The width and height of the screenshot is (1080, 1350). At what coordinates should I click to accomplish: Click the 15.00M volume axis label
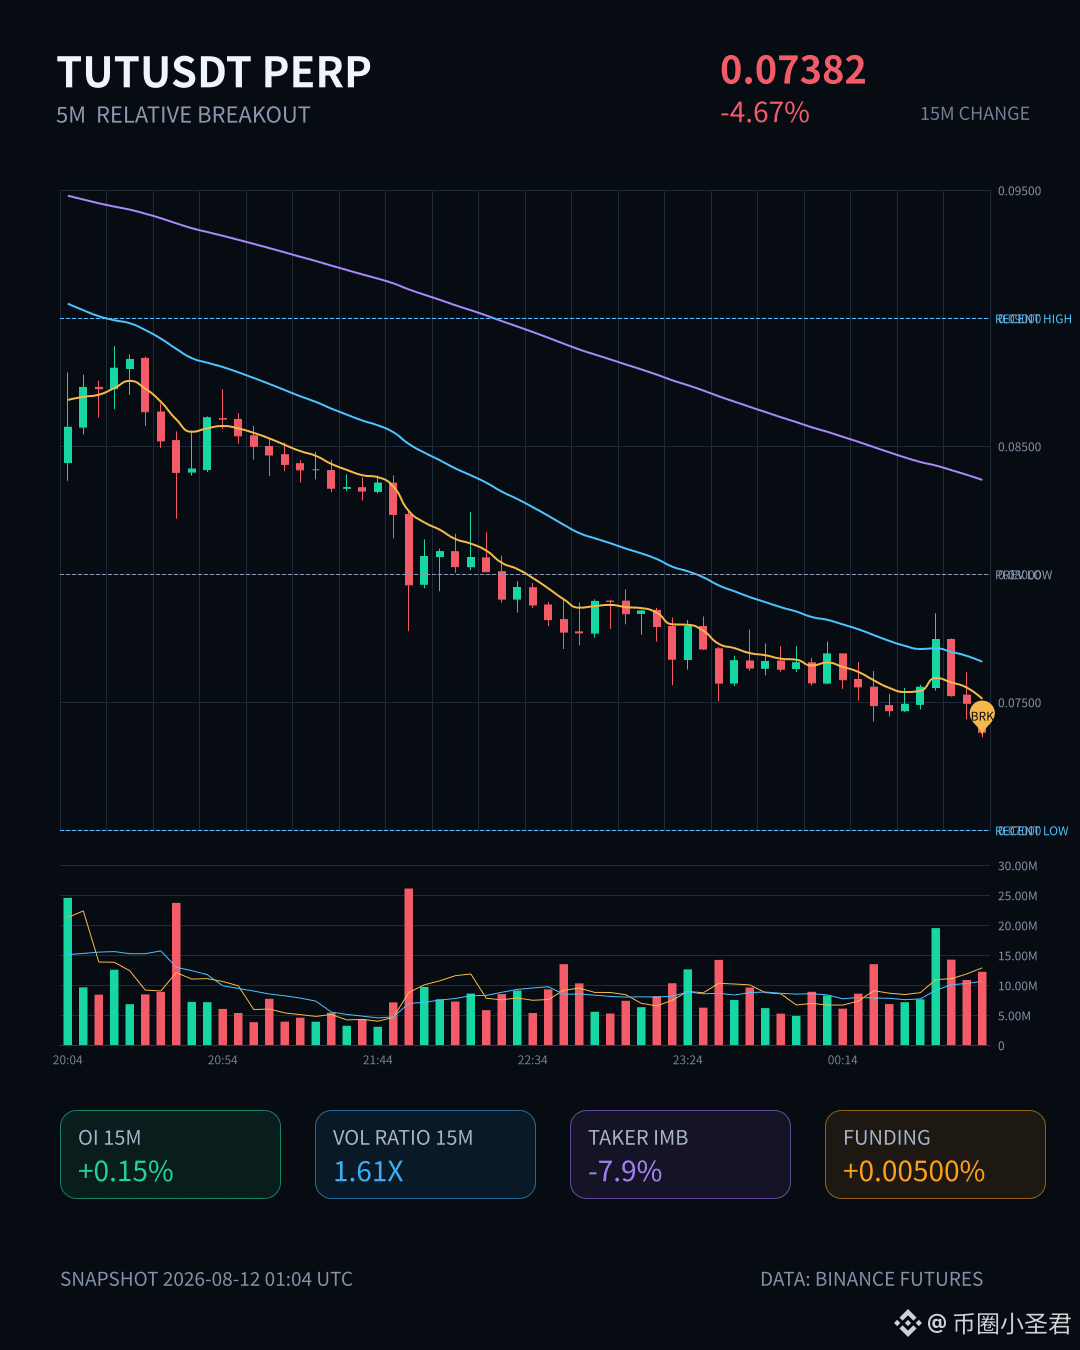point(1017,956)
